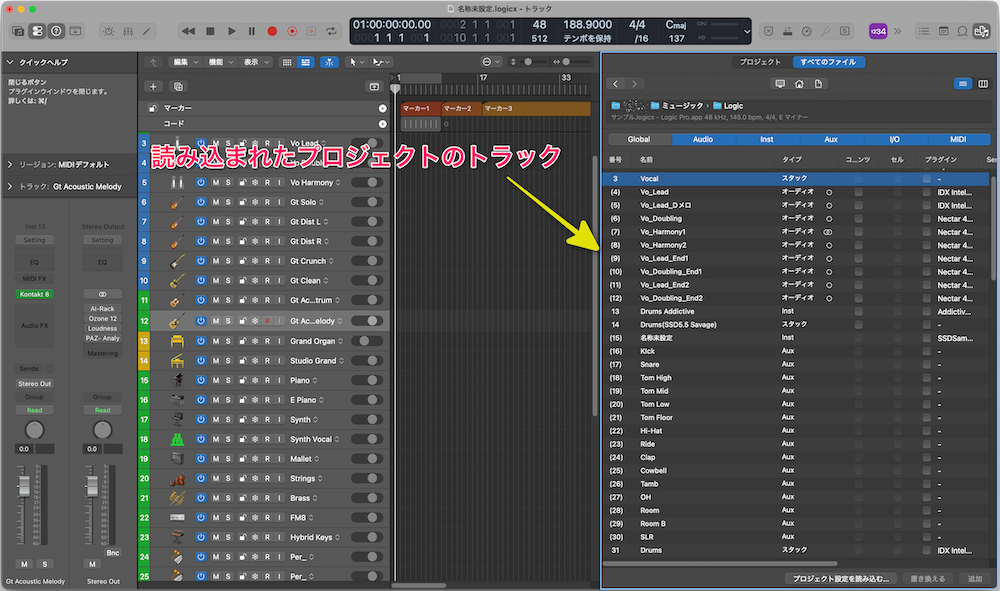
Task: Toggle power button on Strings track
Action: [200, 478]
